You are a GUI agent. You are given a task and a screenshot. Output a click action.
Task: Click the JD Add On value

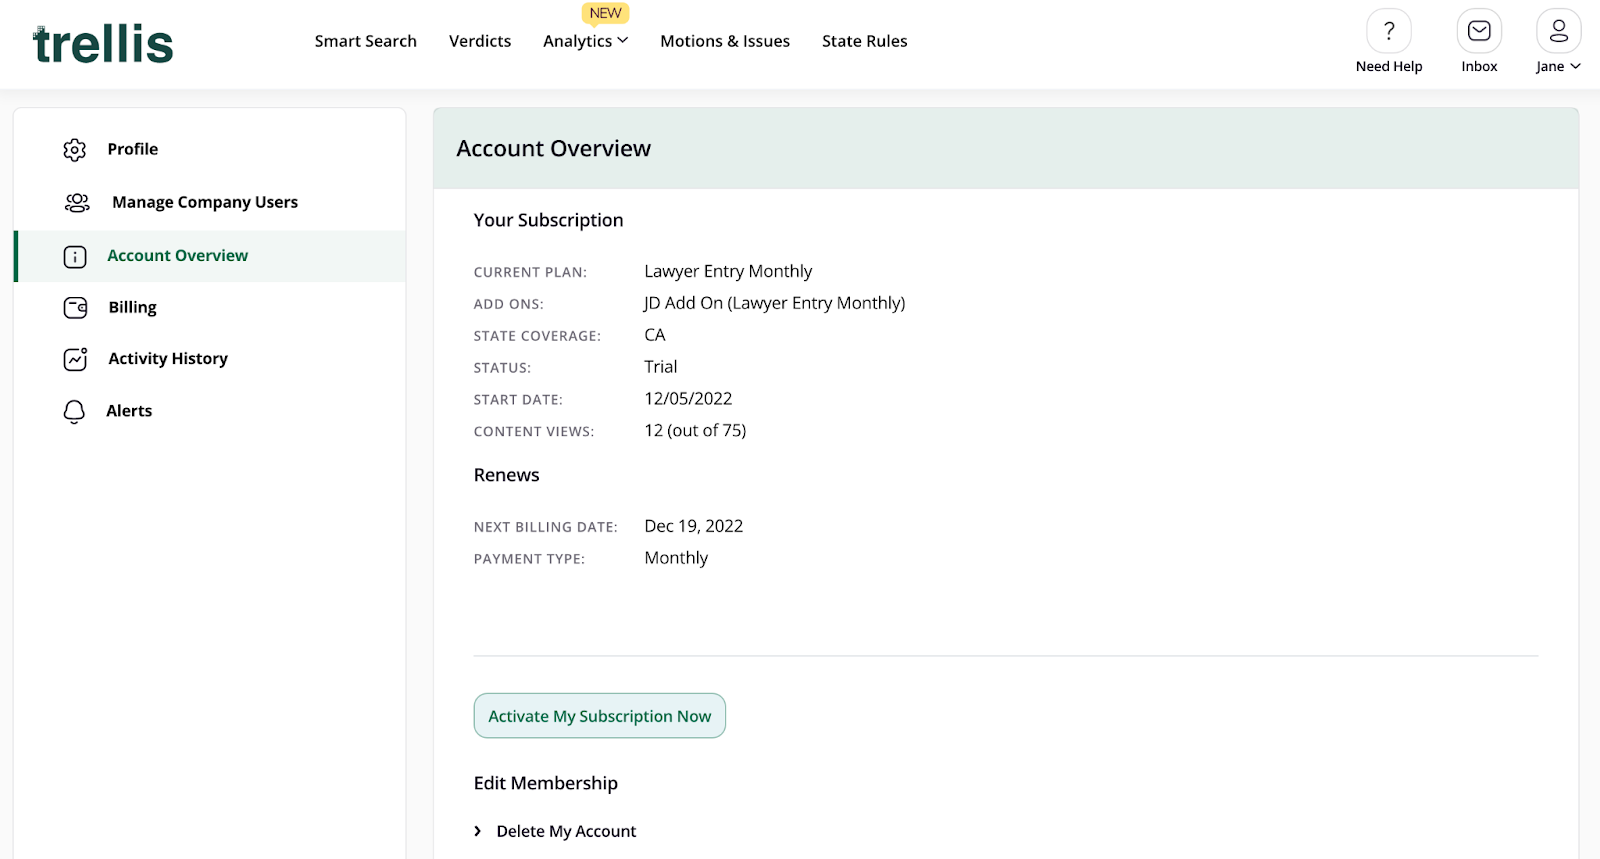click(774, 303)
